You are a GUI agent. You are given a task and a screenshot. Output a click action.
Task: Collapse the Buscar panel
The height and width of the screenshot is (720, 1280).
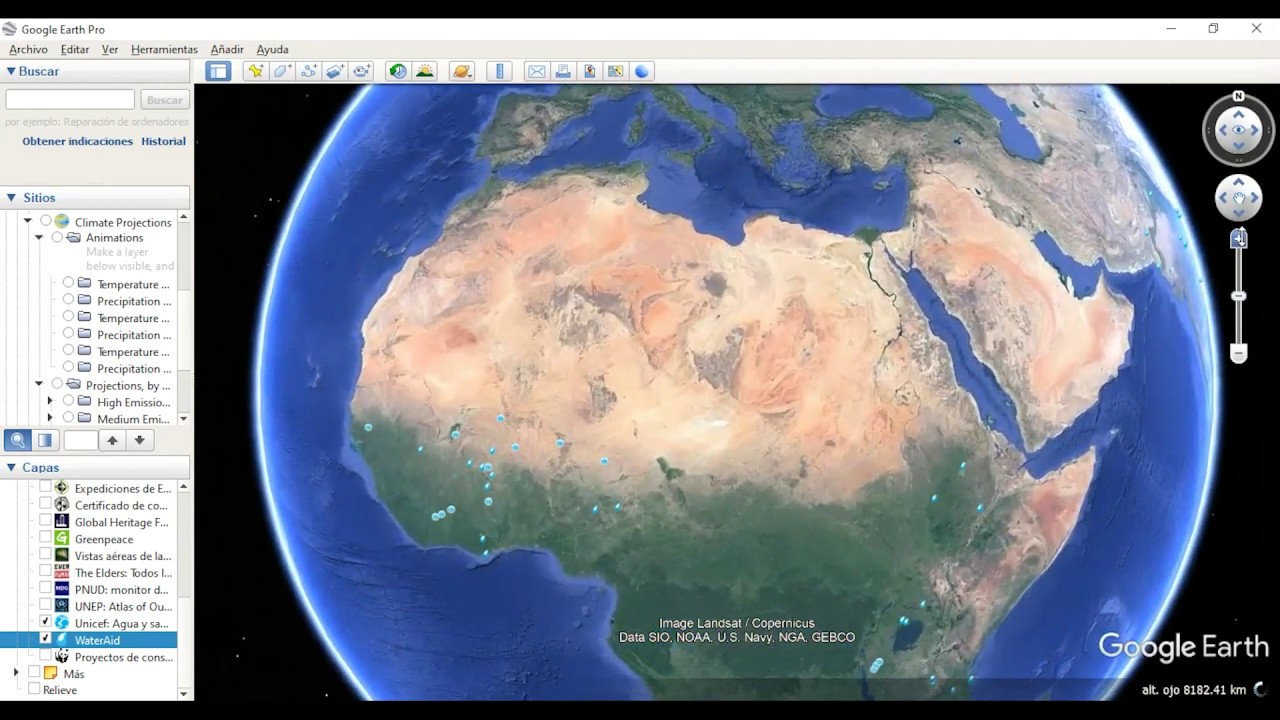click(11, 72)
